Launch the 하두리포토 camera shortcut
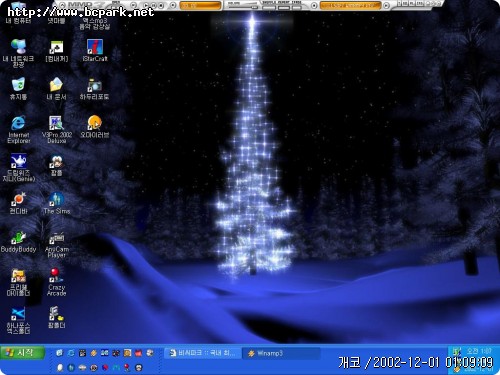 coord(94,88)
